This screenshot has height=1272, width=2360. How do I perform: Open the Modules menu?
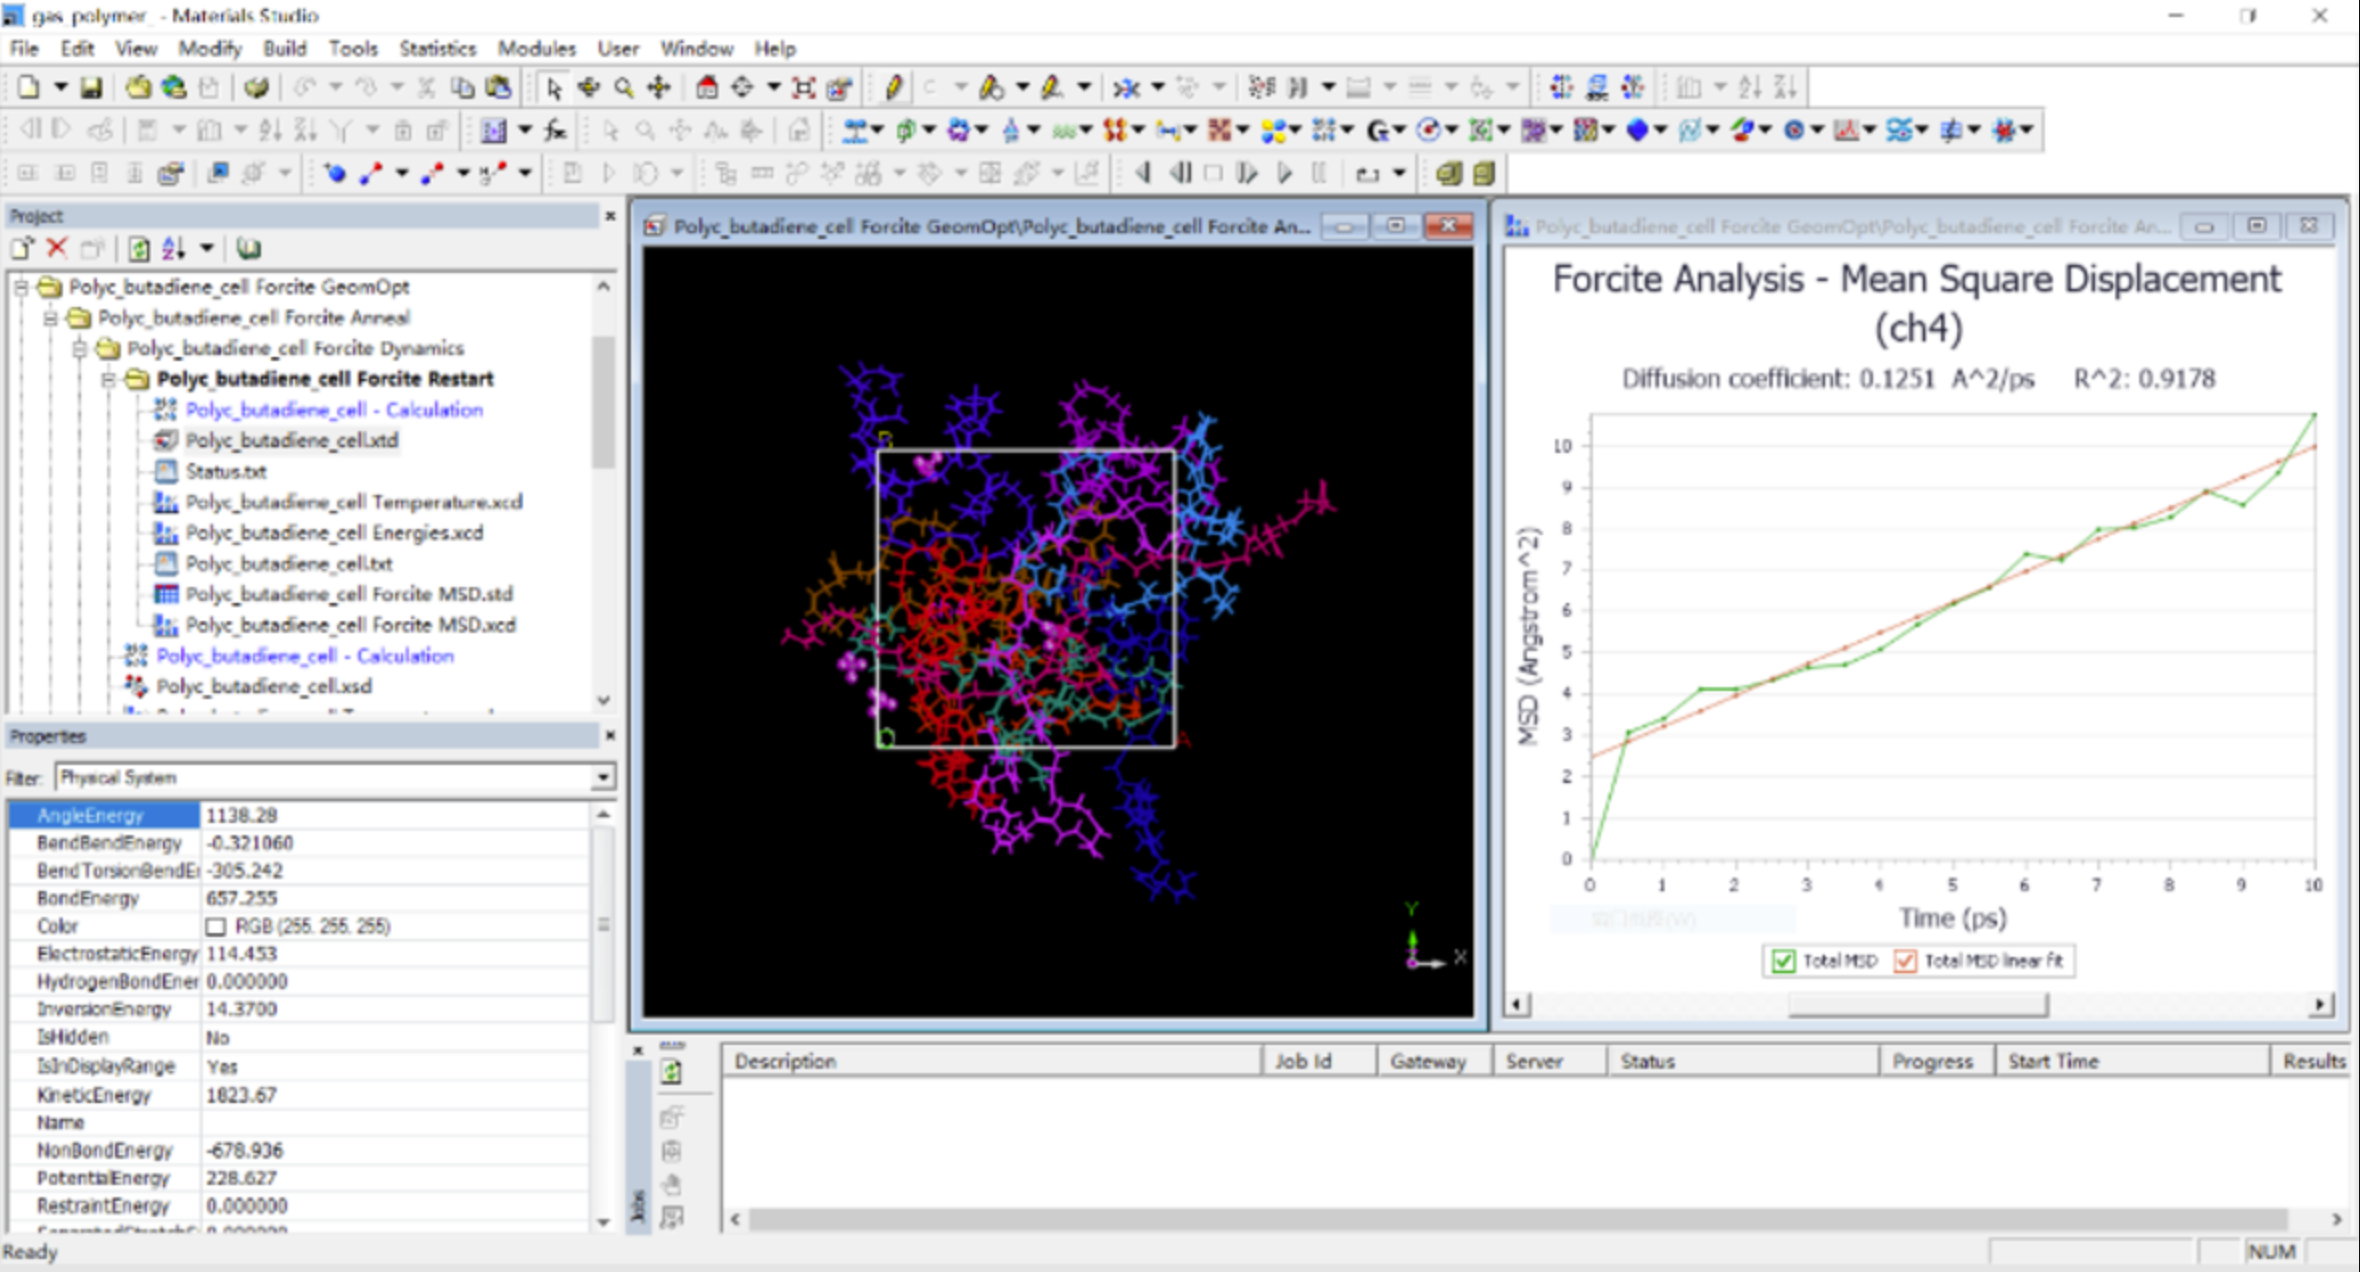536,48
